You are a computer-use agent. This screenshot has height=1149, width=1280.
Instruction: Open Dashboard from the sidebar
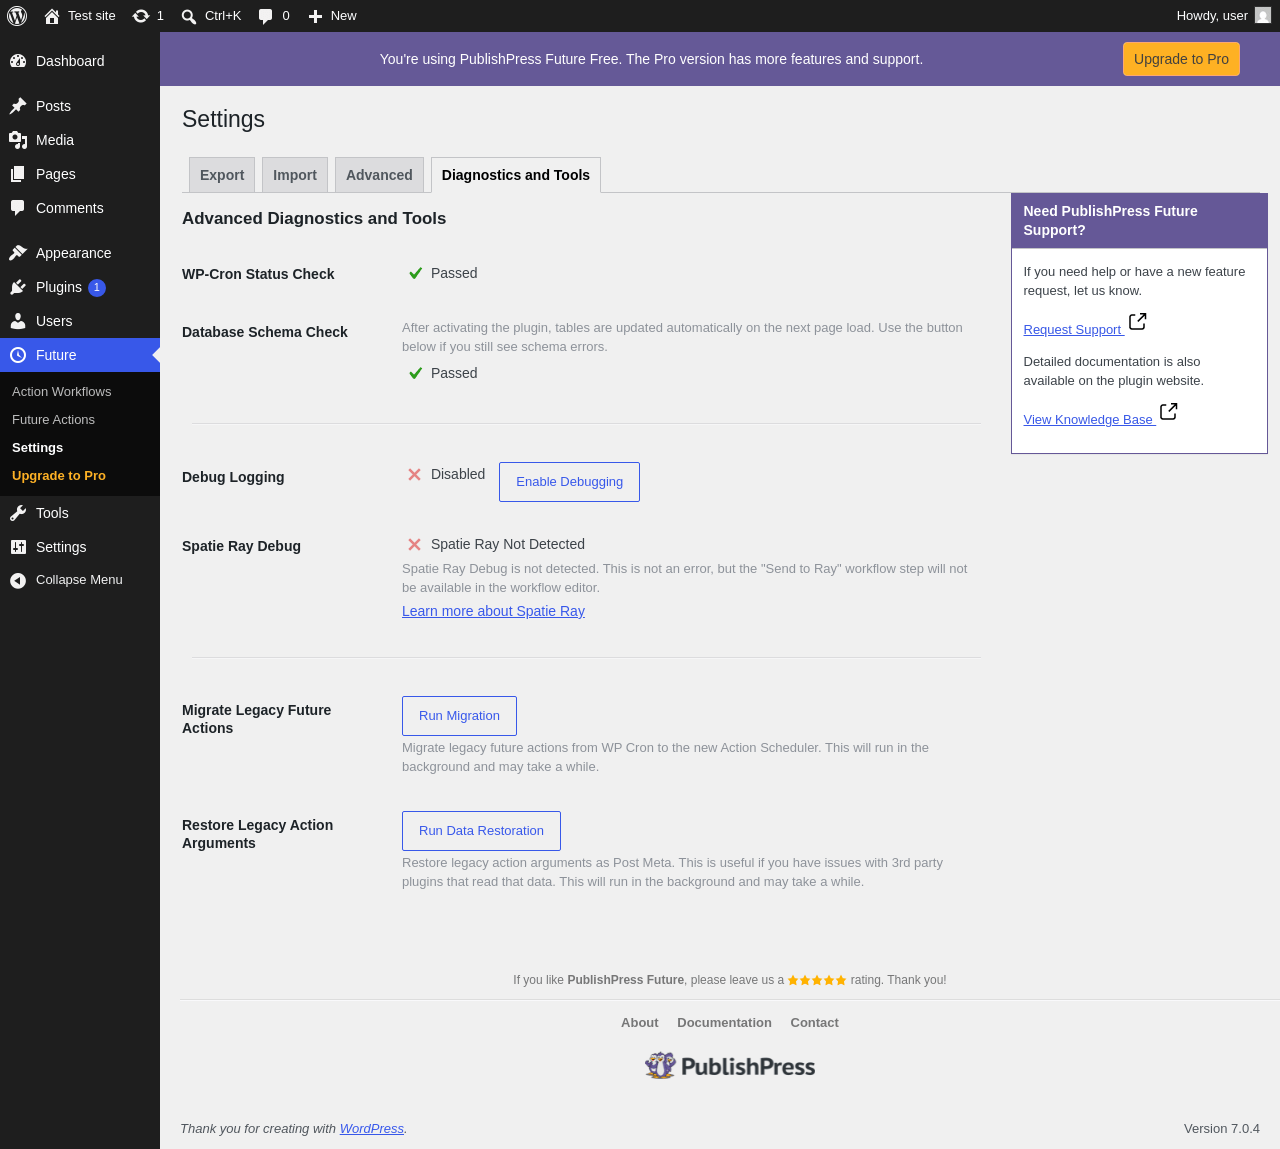(80, 61)
